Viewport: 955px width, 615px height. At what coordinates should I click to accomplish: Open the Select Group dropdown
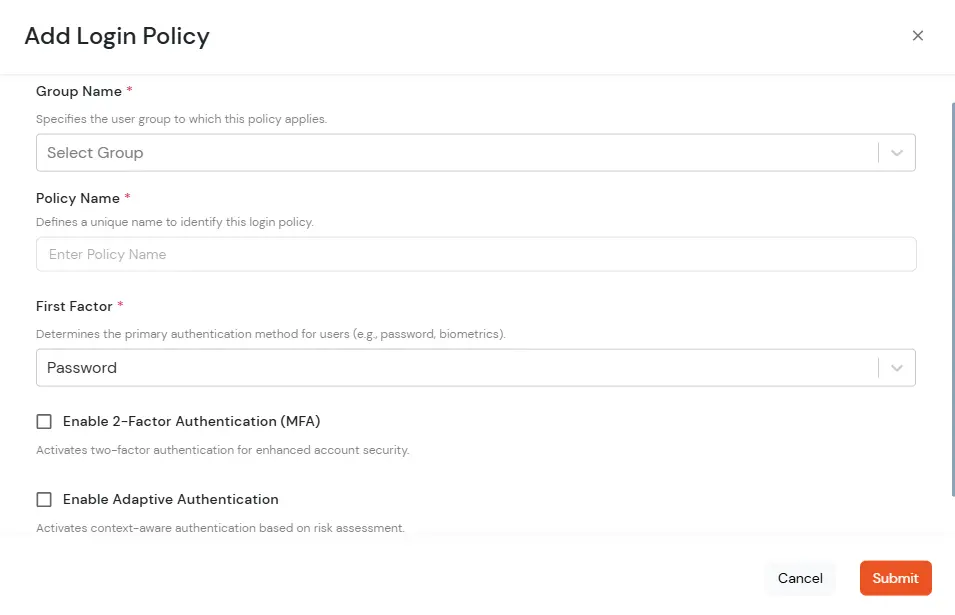tap(475, 152)
